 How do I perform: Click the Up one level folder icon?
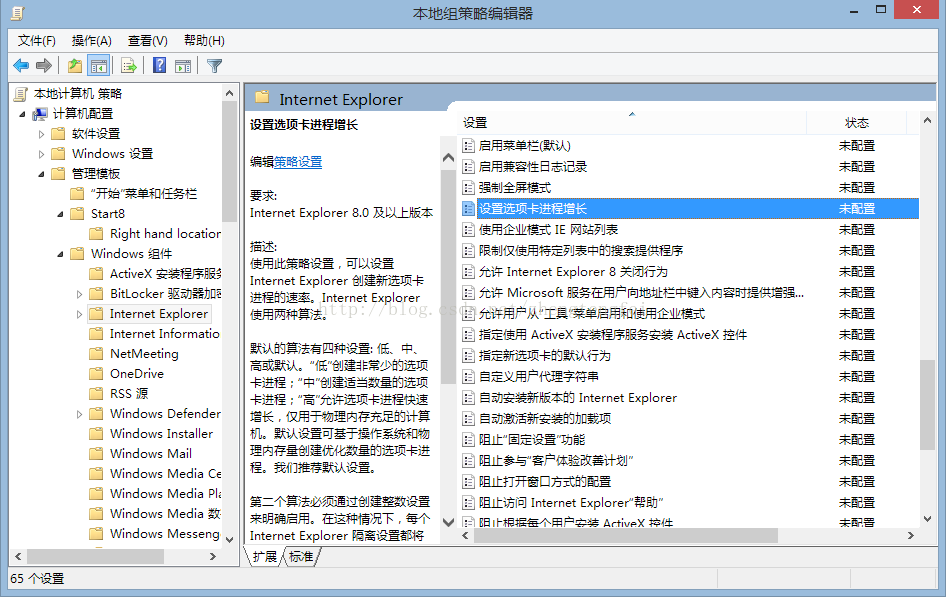[x=75, y=65]
